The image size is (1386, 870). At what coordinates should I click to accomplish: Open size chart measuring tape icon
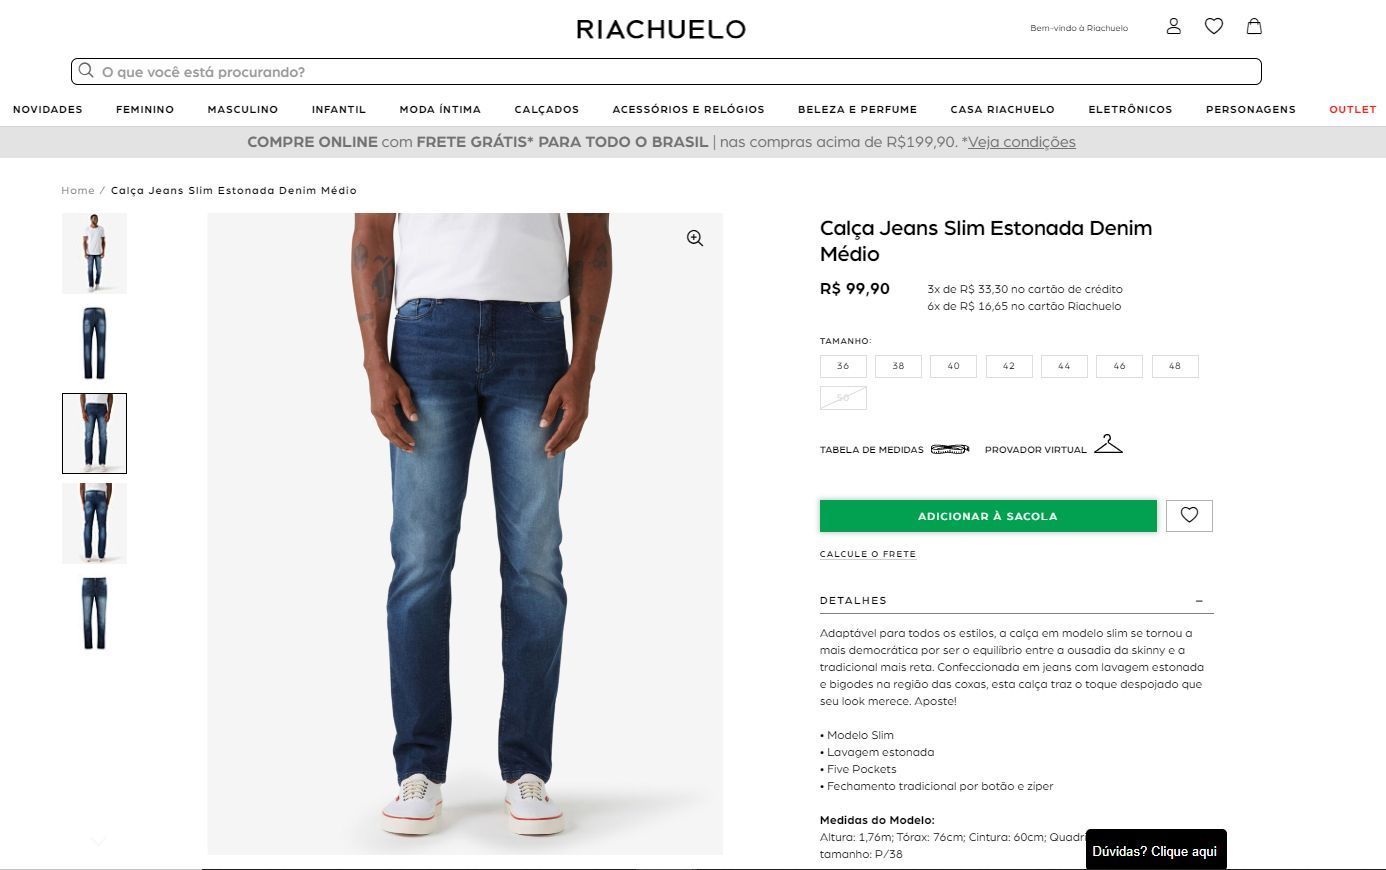click(950, 449)
